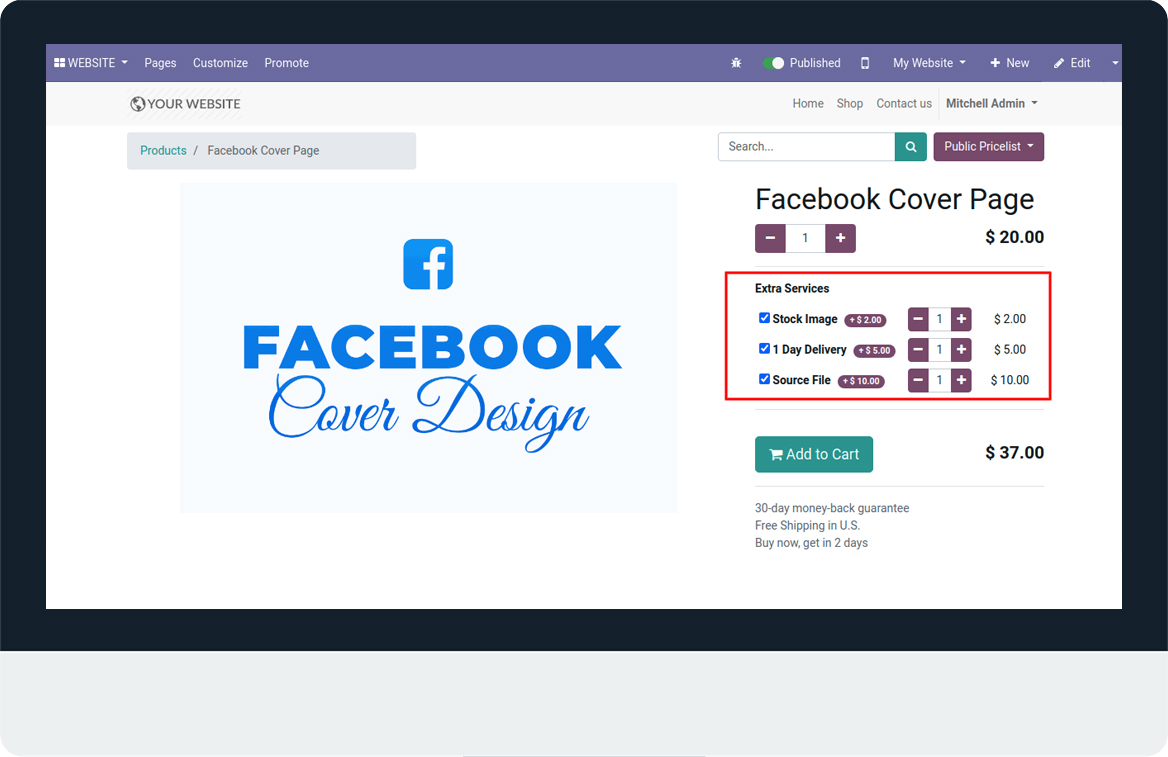Click the Source File label
Viewport: 1168px width, 757px height.
click(x=802, y=380)
